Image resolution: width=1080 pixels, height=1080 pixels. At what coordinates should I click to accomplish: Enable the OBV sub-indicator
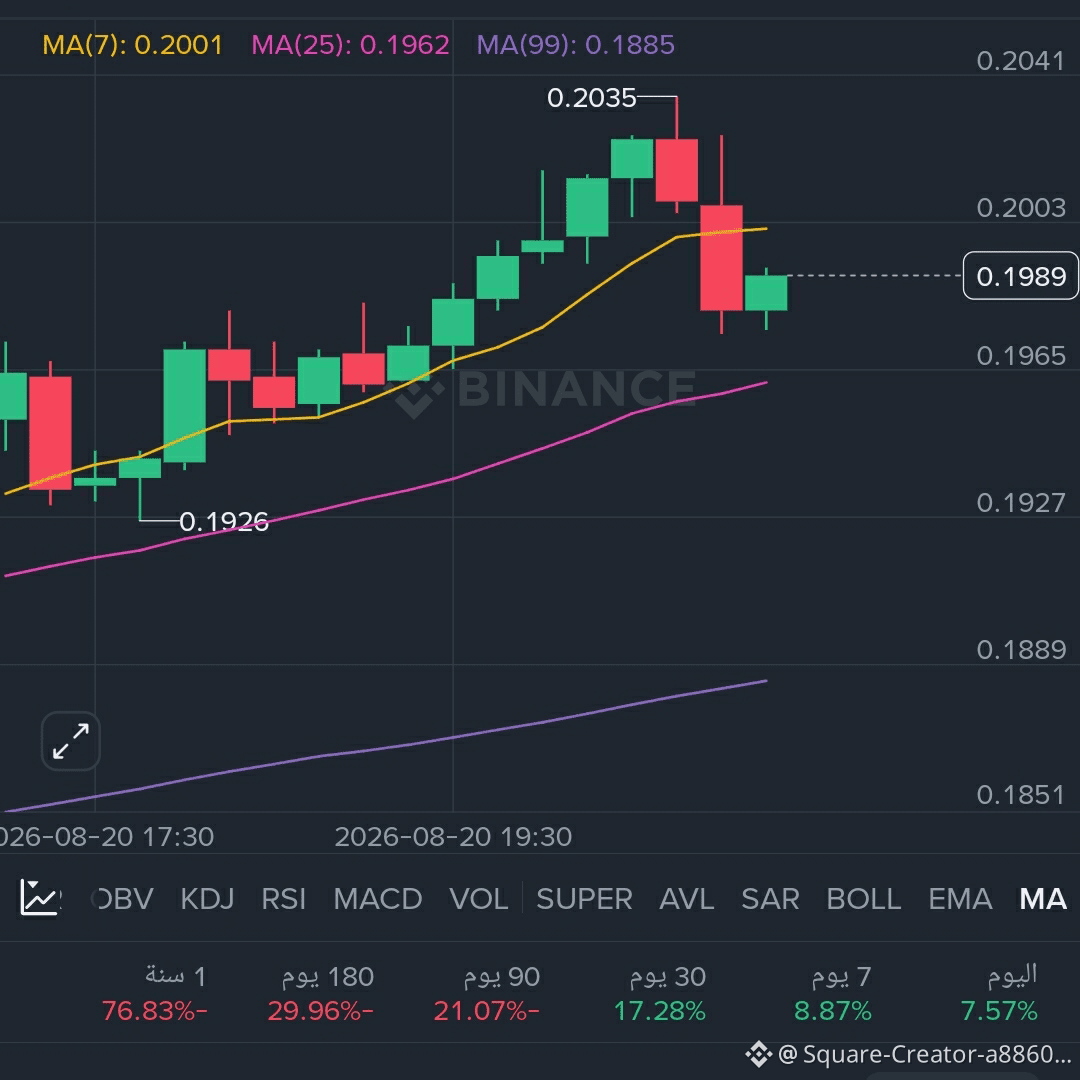(x=123, y=898)
